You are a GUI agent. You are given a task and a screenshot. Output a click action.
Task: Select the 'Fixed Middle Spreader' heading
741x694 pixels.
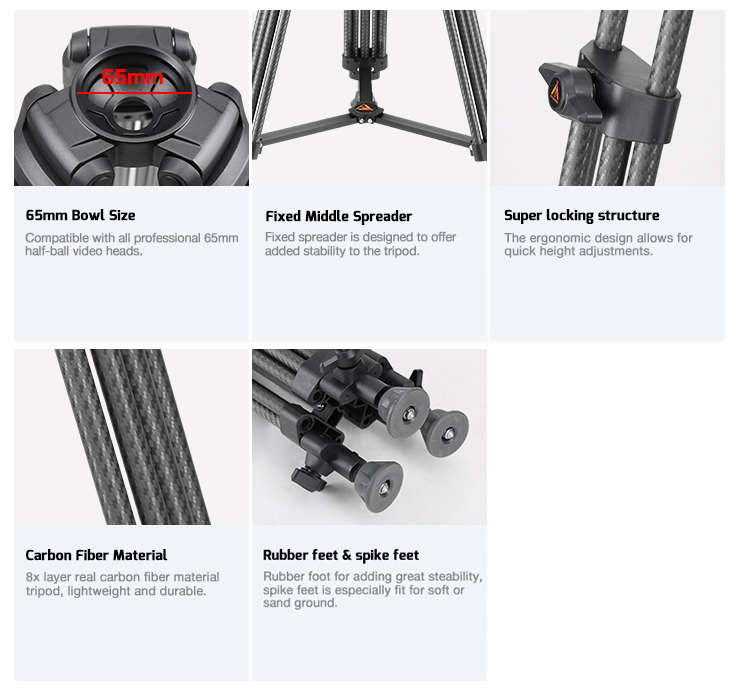(338, 216)
